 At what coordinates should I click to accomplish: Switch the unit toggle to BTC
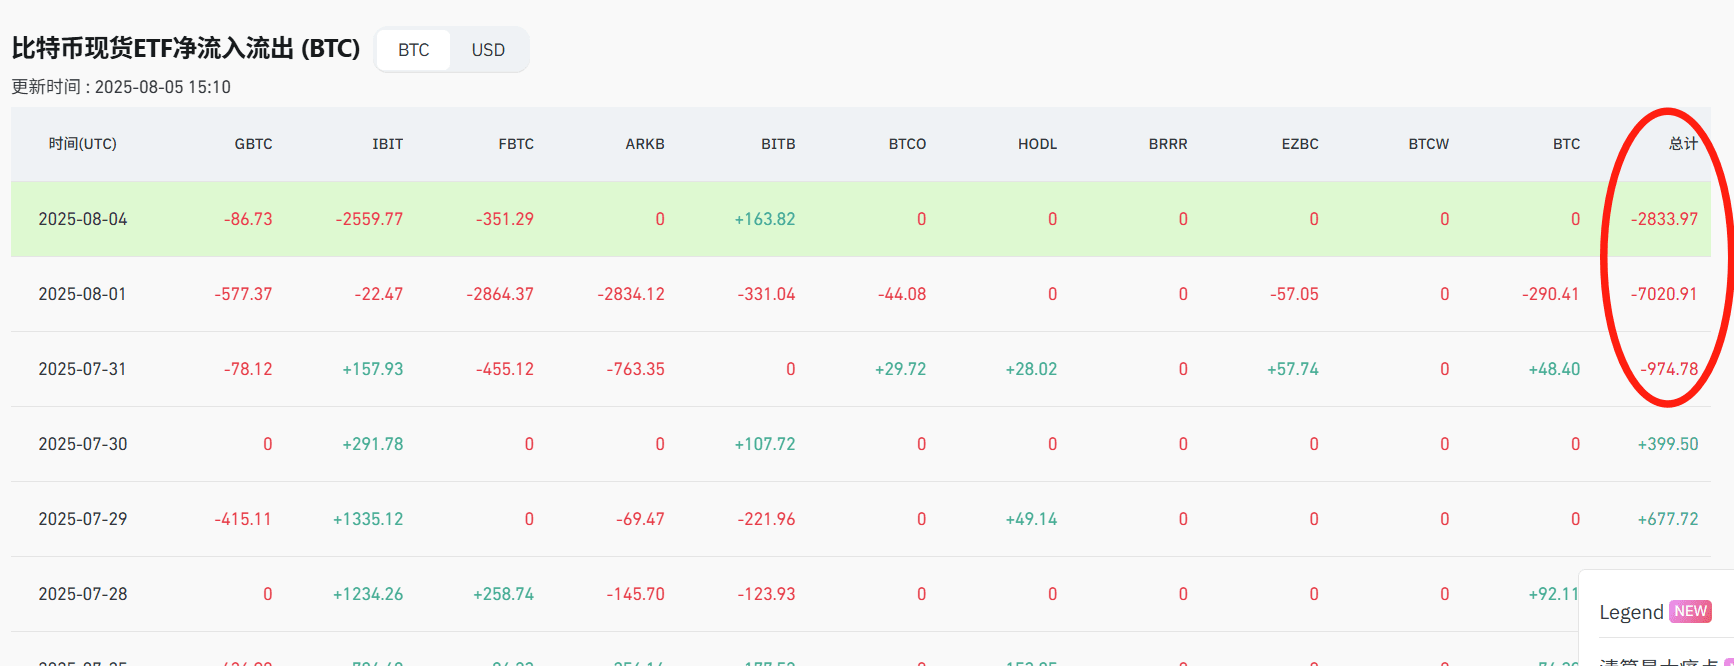414,50
